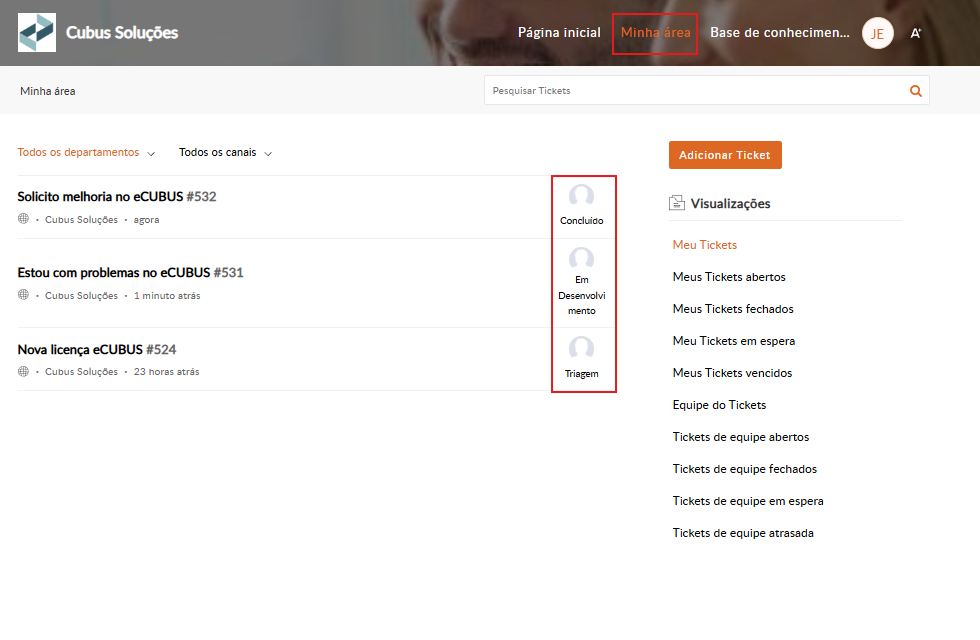Screen dimensions: 980x640
Task: Select Meus Tickets abertos view
Action: point(729,277)
